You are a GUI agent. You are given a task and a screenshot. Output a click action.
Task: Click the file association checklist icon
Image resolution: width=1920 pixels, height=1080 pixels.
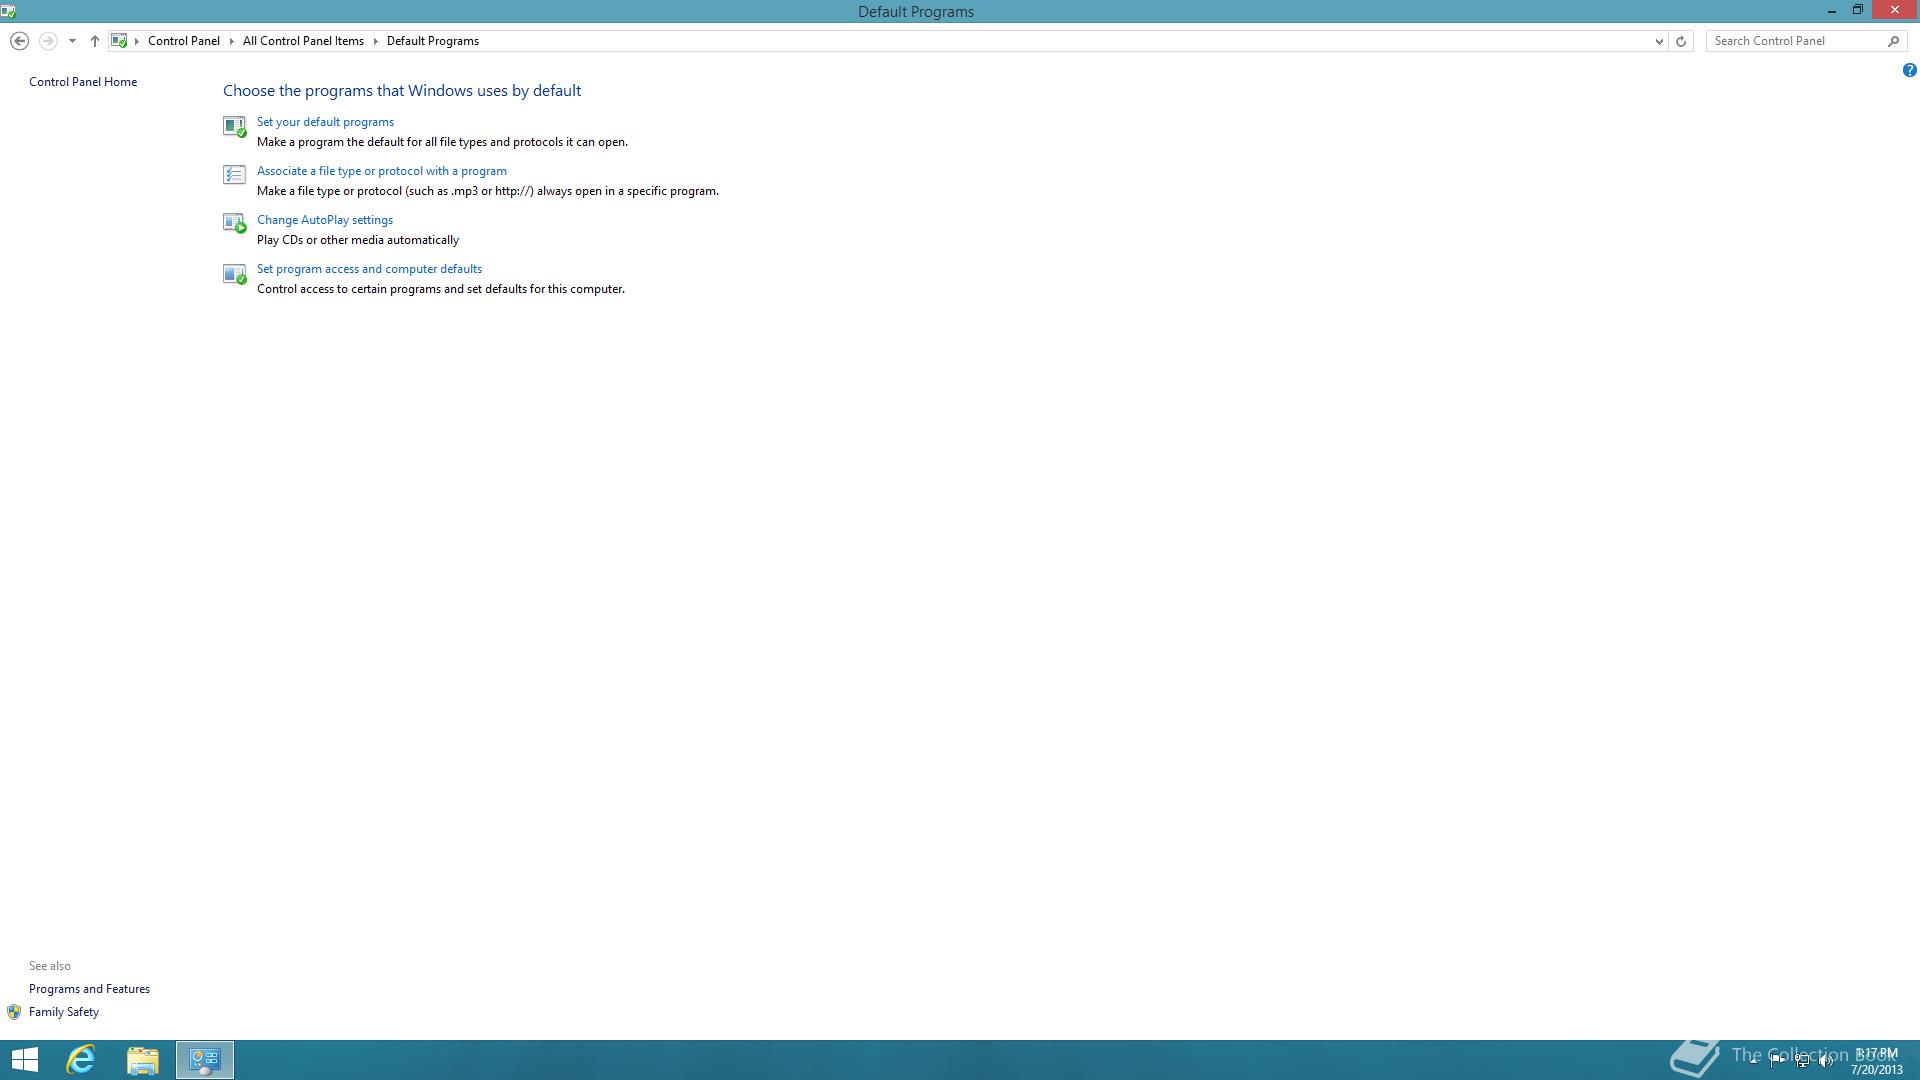click(234, 175)
